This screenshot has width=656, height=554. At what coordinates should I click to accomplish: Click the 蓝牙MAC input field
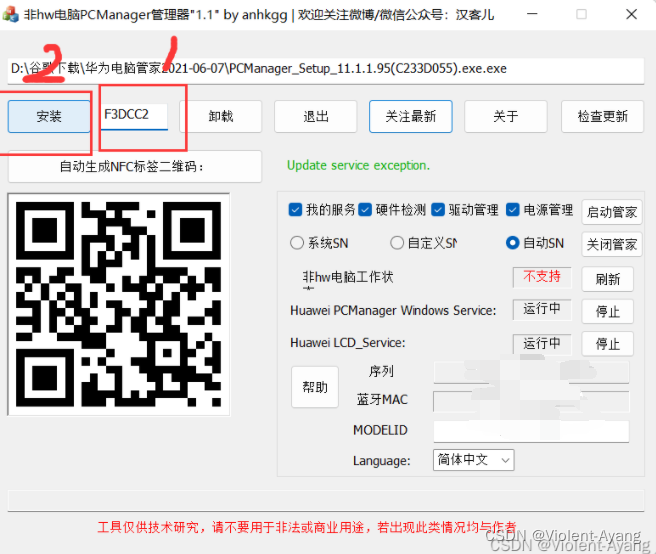pyautogui.click(x=531, y=402)
